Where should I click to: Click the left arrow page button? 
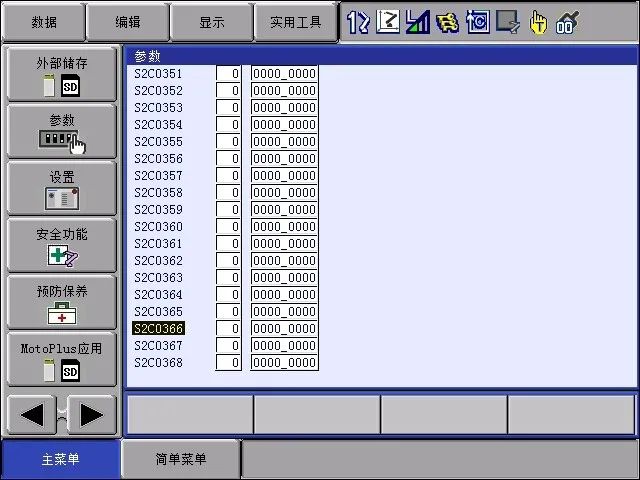[32, 414]
